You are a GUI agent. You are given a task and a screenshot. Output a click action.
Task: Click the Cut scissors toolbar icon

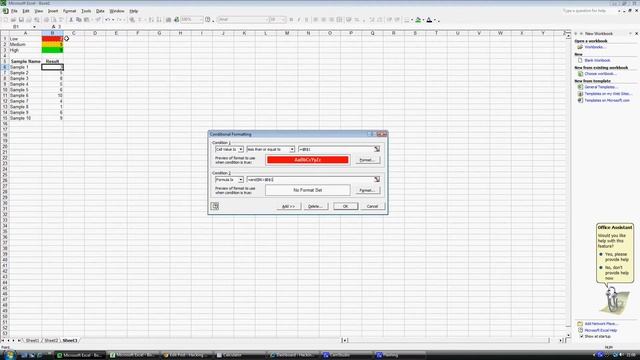coord(71,20)
